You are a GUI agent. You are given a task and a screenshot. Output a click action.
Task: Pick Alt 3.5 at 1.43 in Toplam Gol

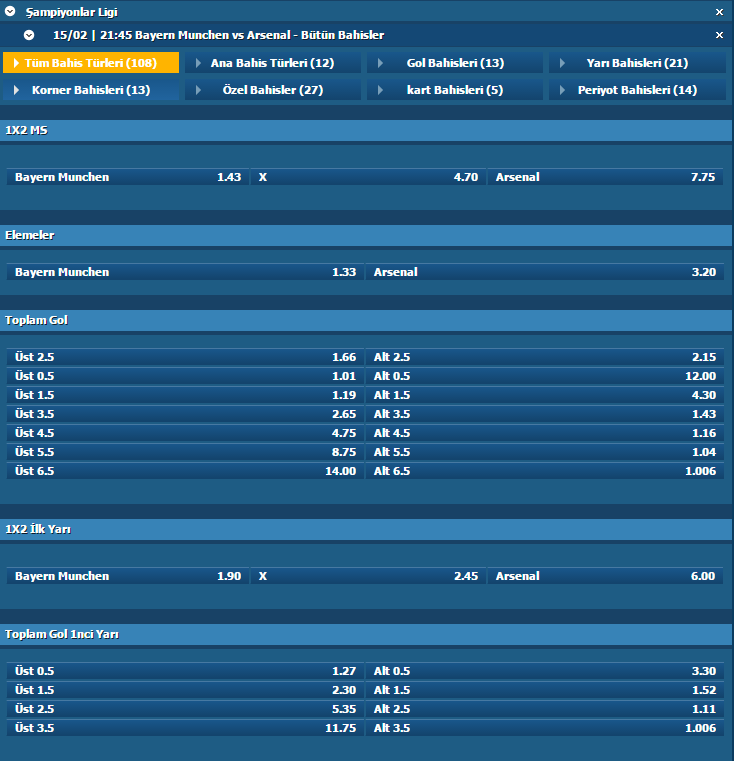tap(545, 414)
